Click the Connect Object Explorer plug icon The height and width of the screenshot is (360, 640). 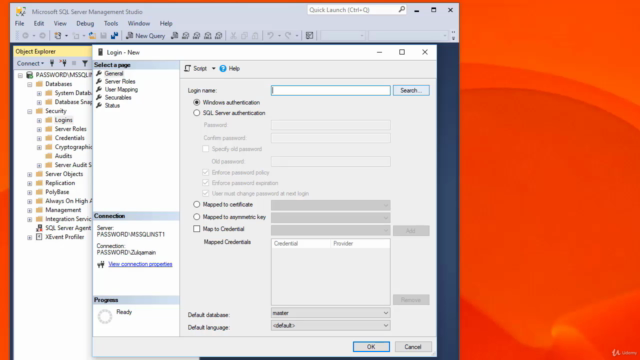[x=52, y=63]
